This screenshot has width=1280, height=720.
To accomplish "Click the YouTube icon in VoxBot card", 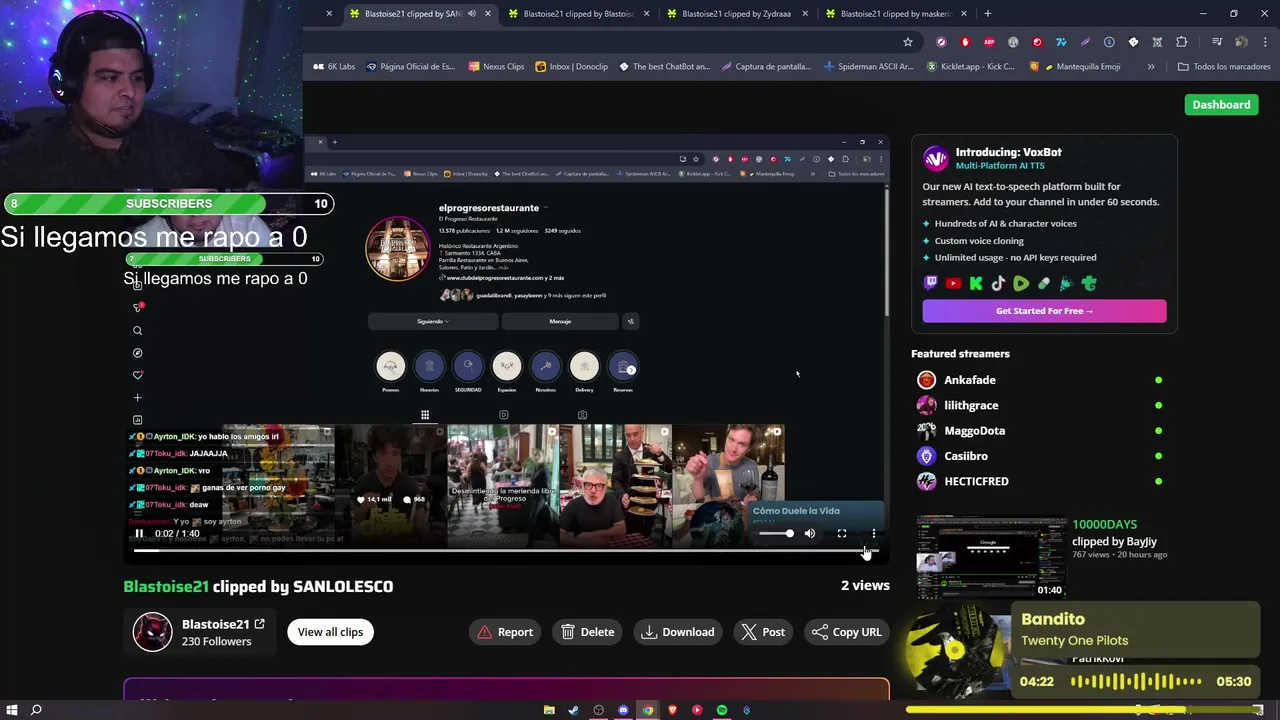I will 953,284.
